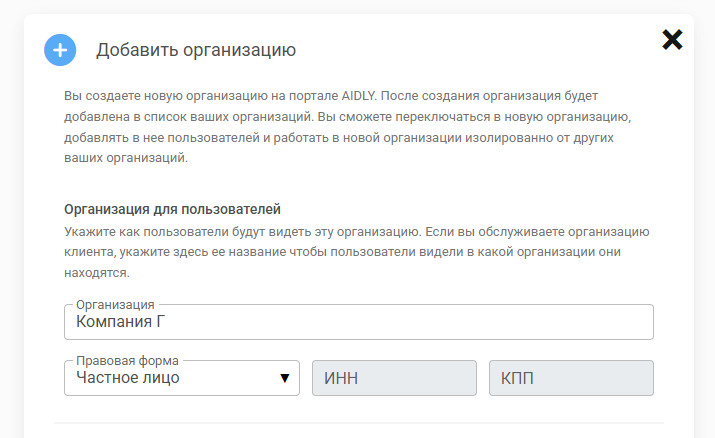
Task: Click the КПП placeholder text
Action: [x=516, y=378]
